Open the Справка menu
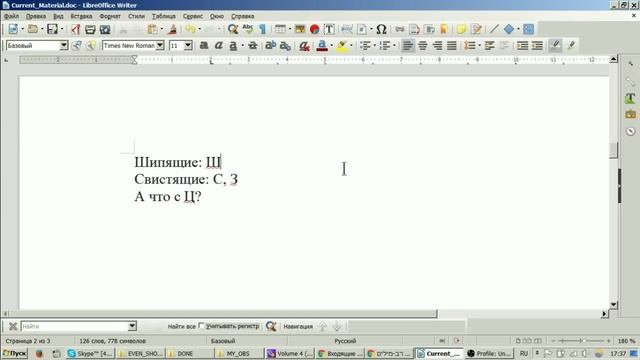Viewport: 640px width, 360px height. (243, 16)
